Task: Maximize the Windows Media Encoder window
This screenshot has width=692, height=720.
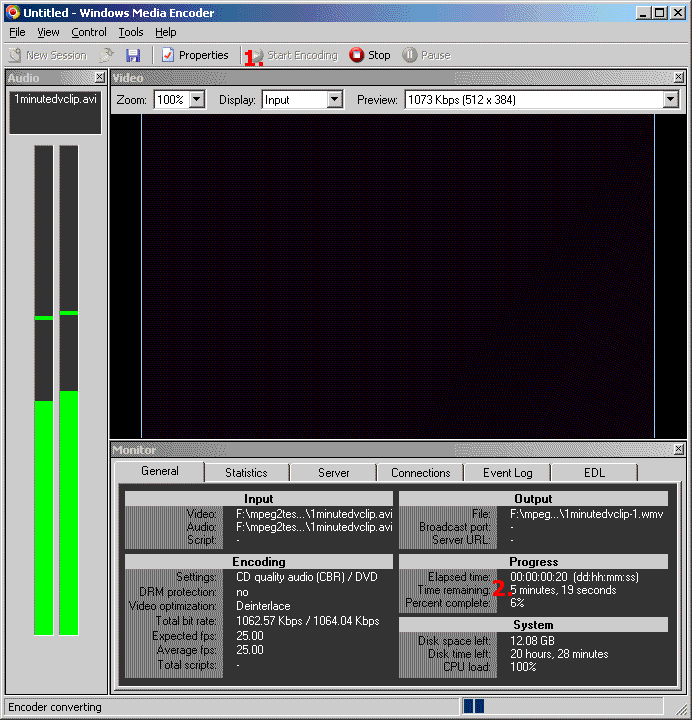Action: pos(660,13)
